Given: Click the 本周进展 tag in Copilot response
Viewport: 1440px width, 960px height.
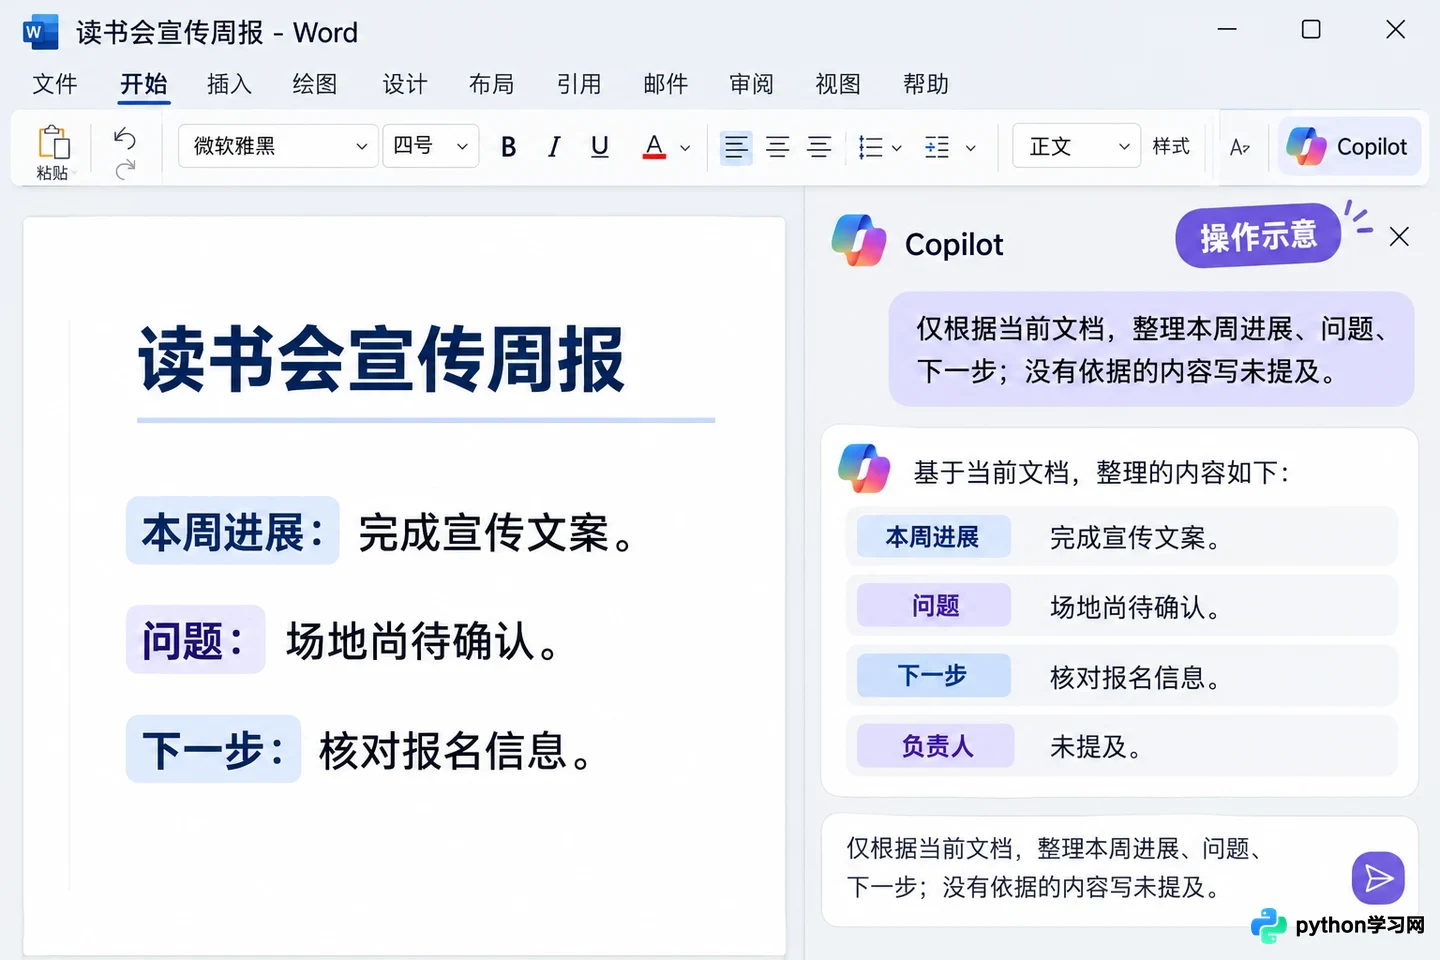Looking at the screenshot, I should [933, 537].
